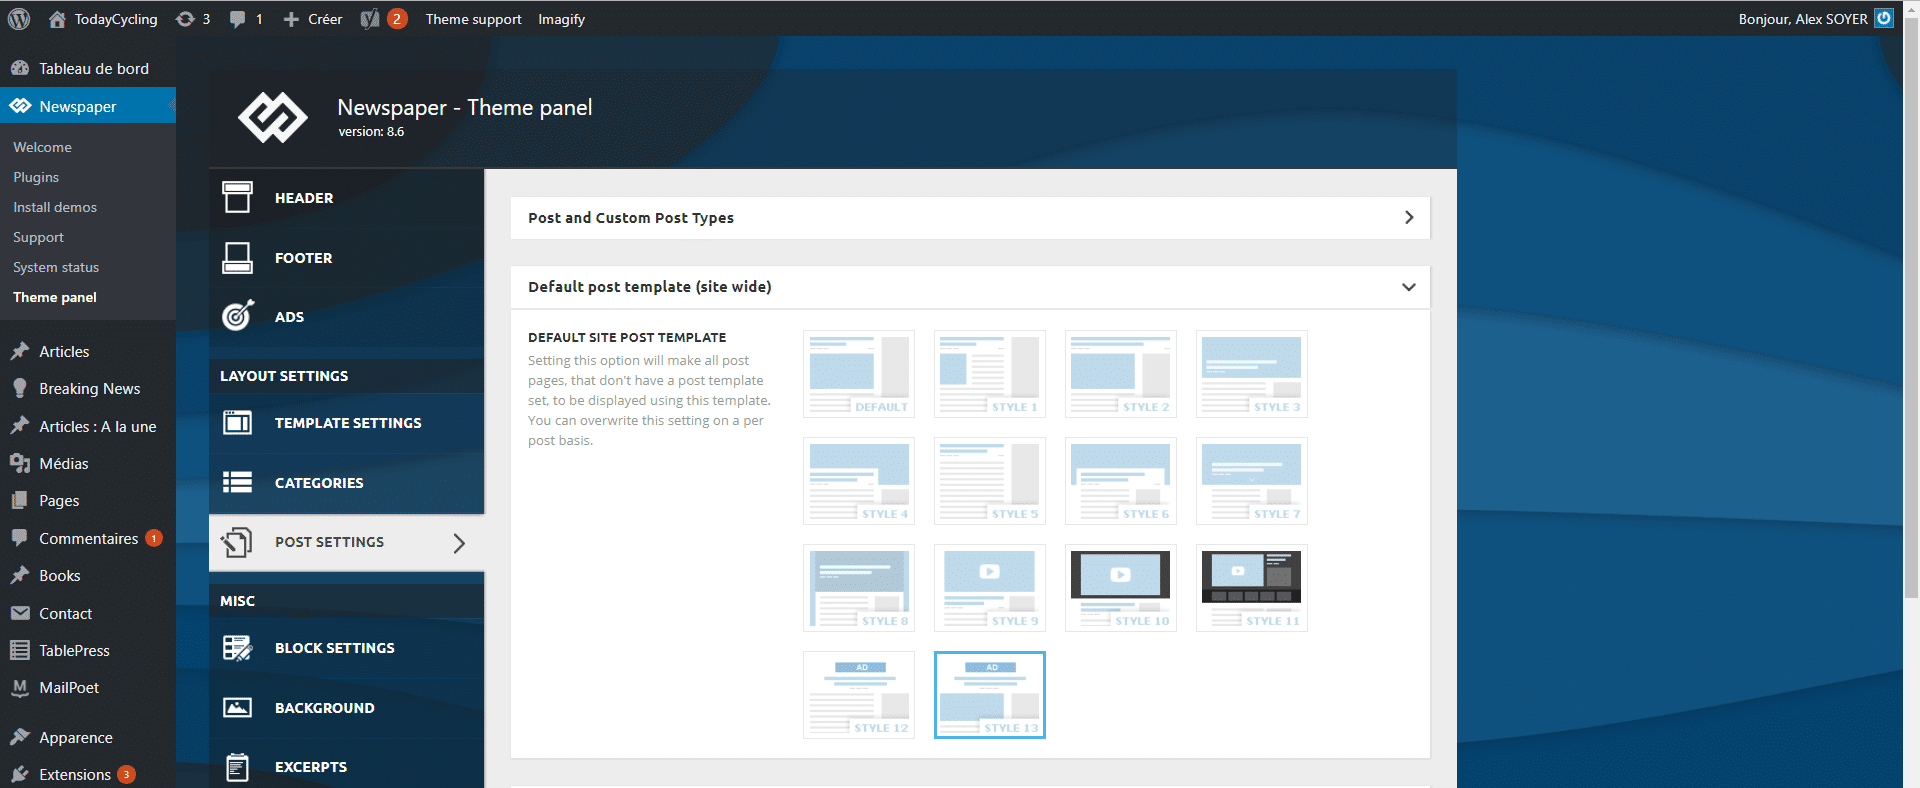Select the Style 2 post template
The image size is (1920, 788).
tap(1121, 374)
